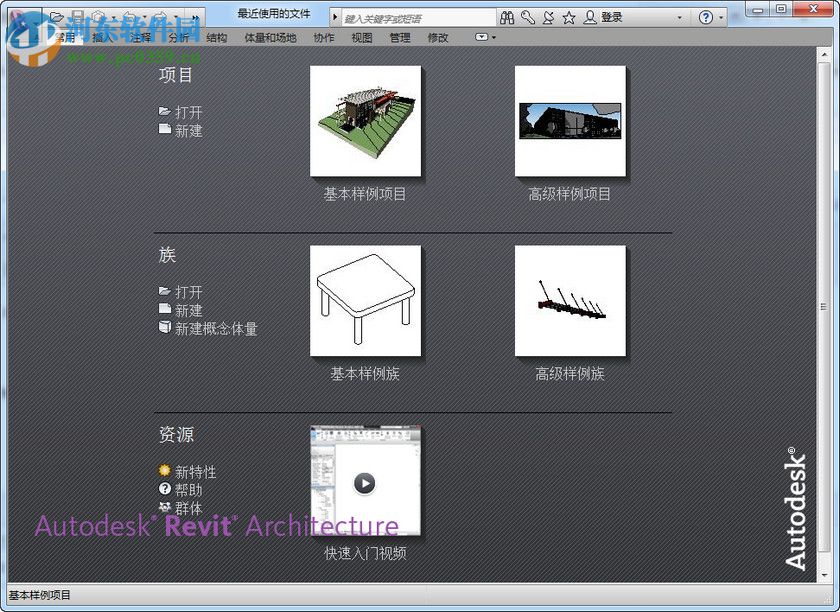Screen dimensions: 840x612
Task: Switch to the 插入 ribbon tab
Action: click(x=100, y=37)
